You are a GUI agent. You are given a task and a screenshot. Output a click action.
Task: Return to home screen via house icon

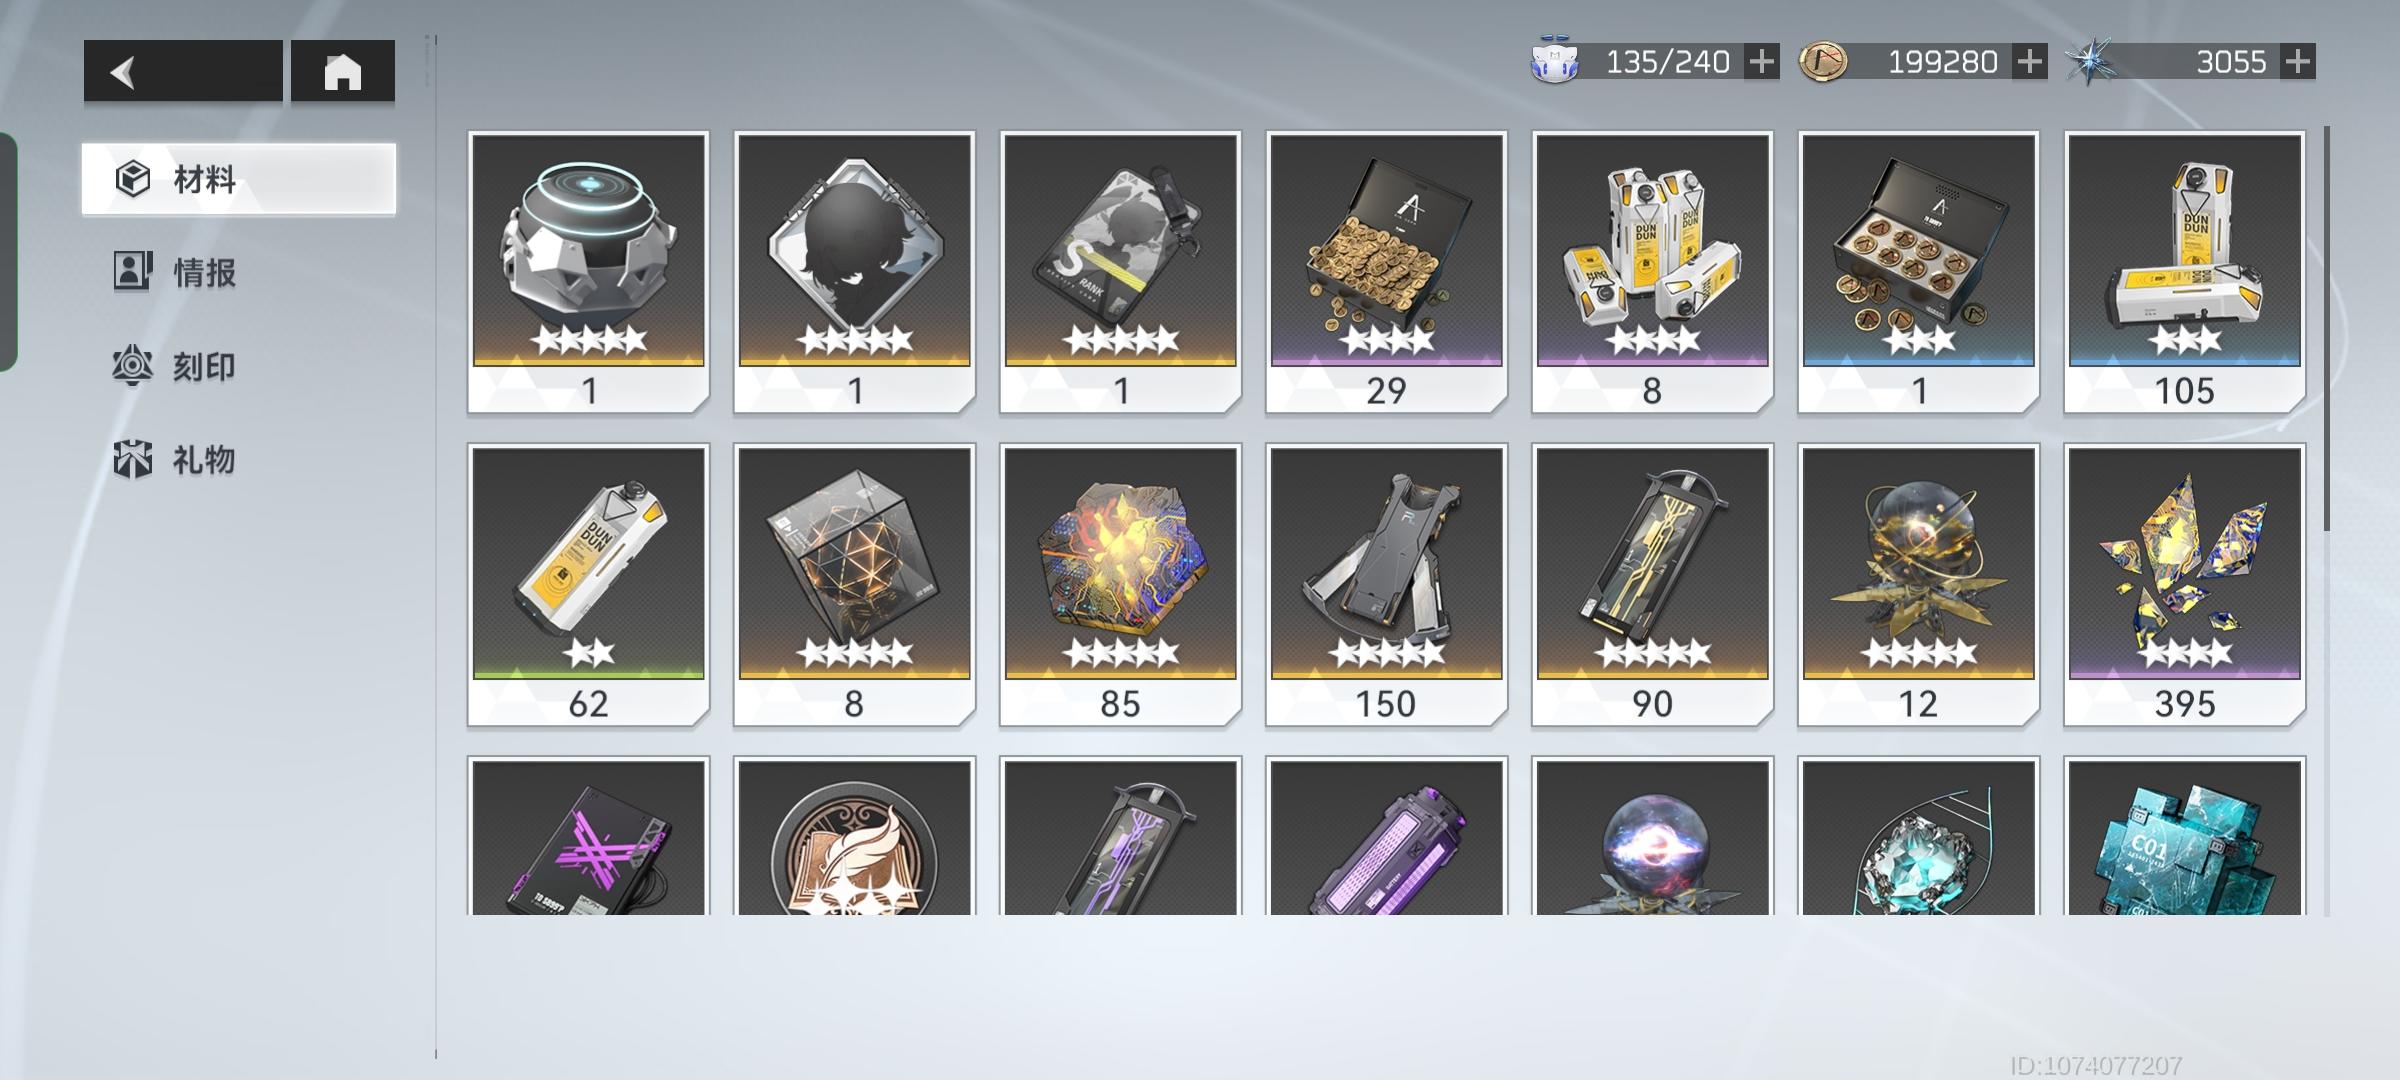pos(343,71)
